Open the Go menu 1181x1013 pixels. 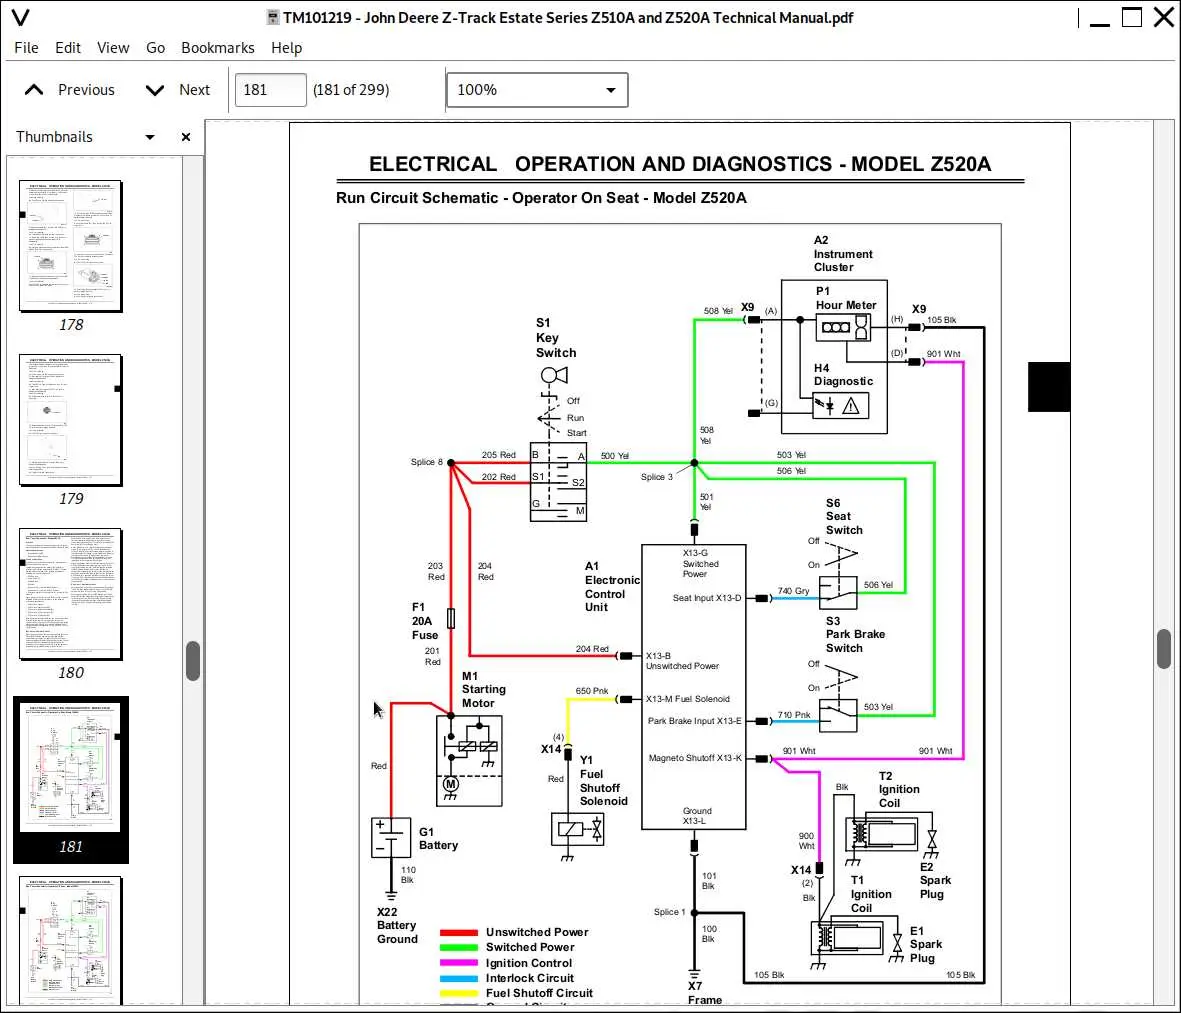155,47
